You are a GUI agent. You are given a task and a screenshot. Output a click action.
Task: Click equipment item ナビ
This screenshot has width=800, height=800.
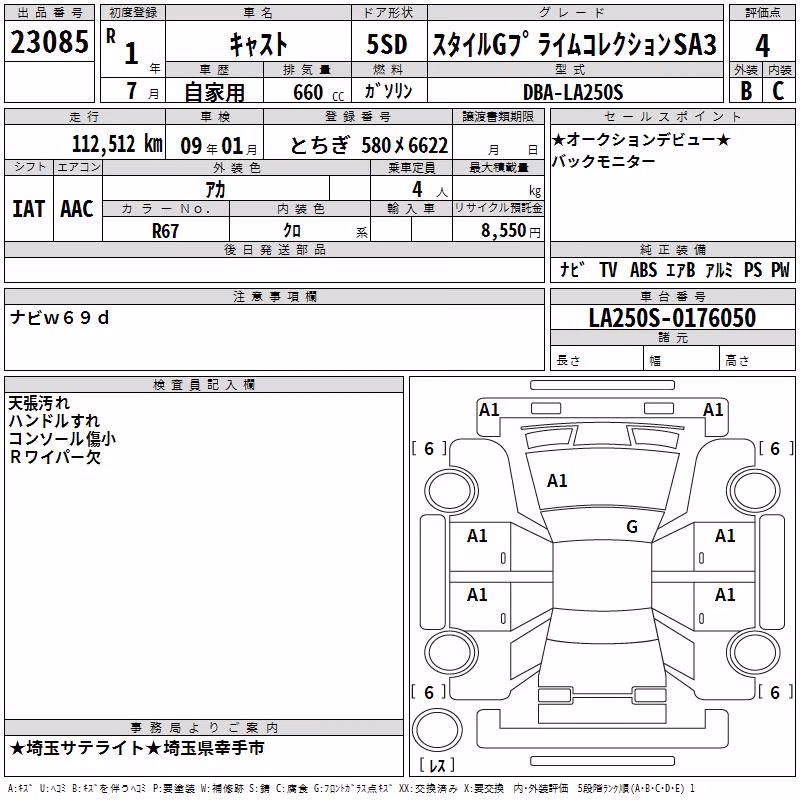572,269
